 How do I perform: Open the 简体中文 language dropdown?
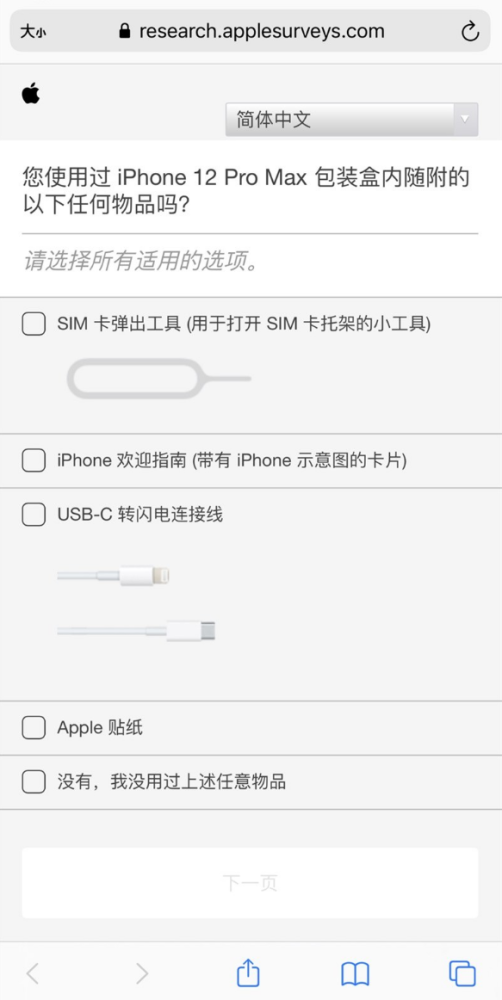point(351,119)
